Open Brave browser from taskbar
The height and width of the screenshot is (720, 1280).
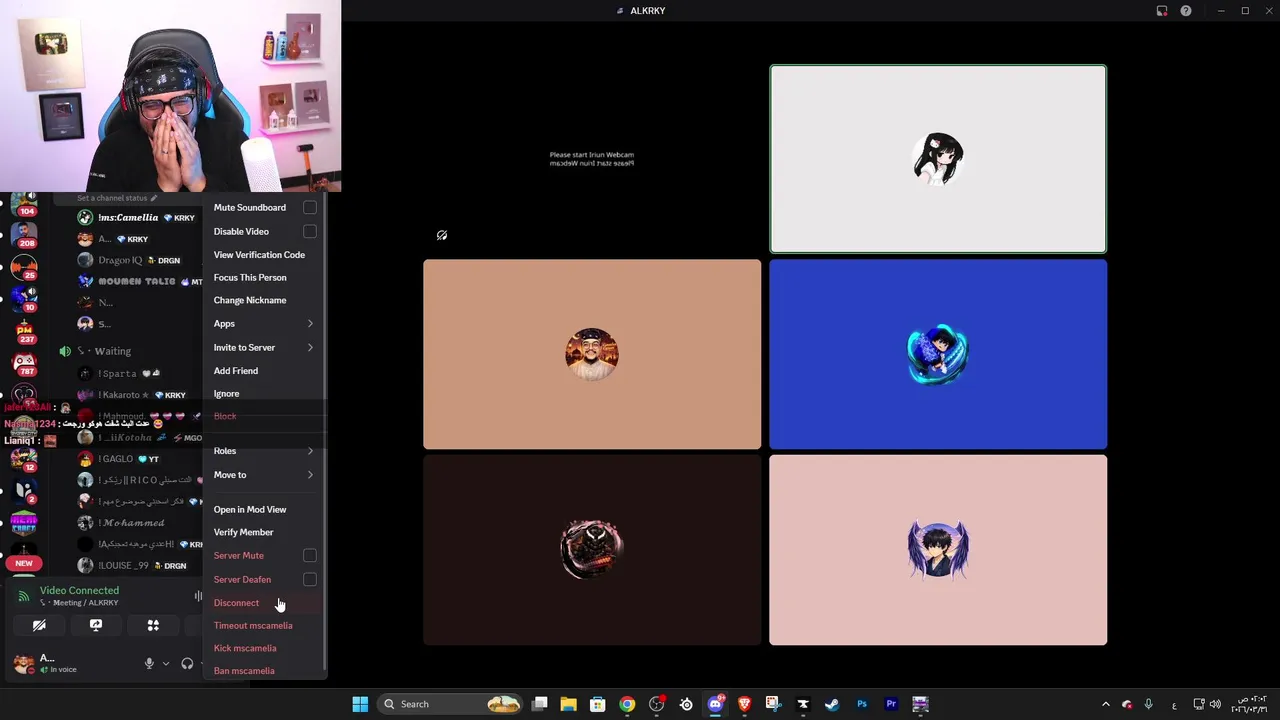click(744, 704)
